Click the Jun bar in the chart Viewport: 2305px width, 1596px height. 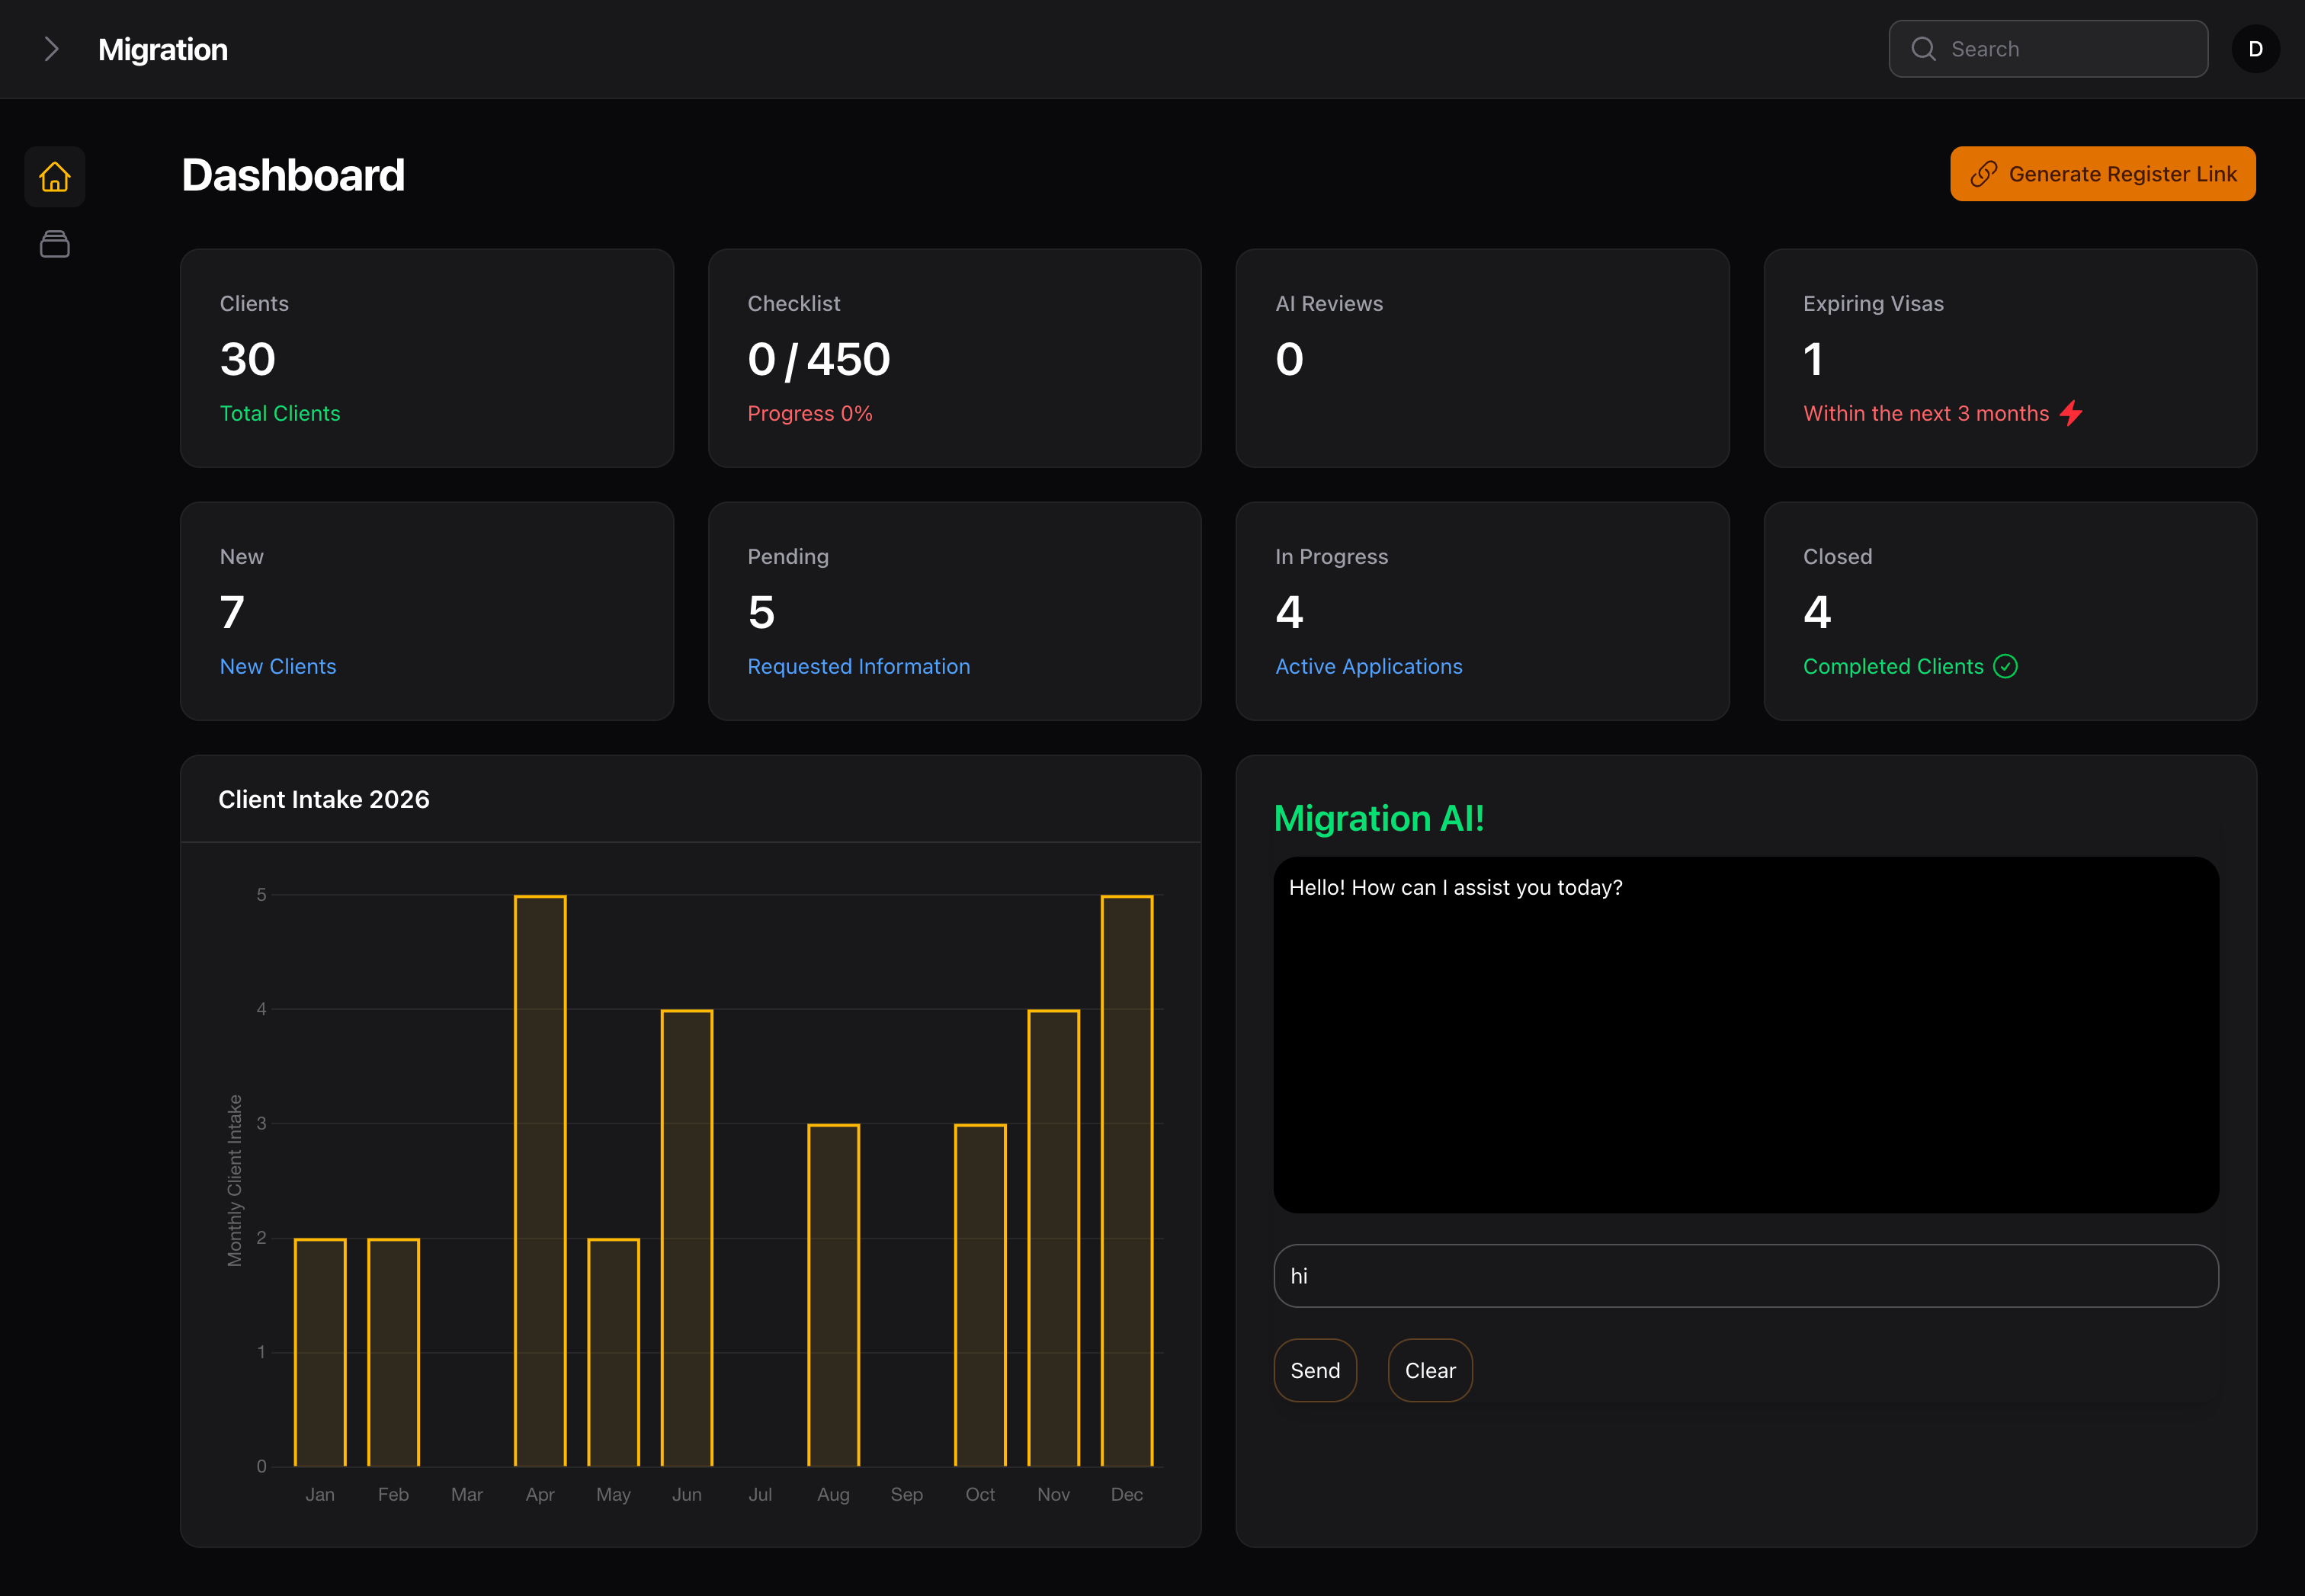[687, 1238]
